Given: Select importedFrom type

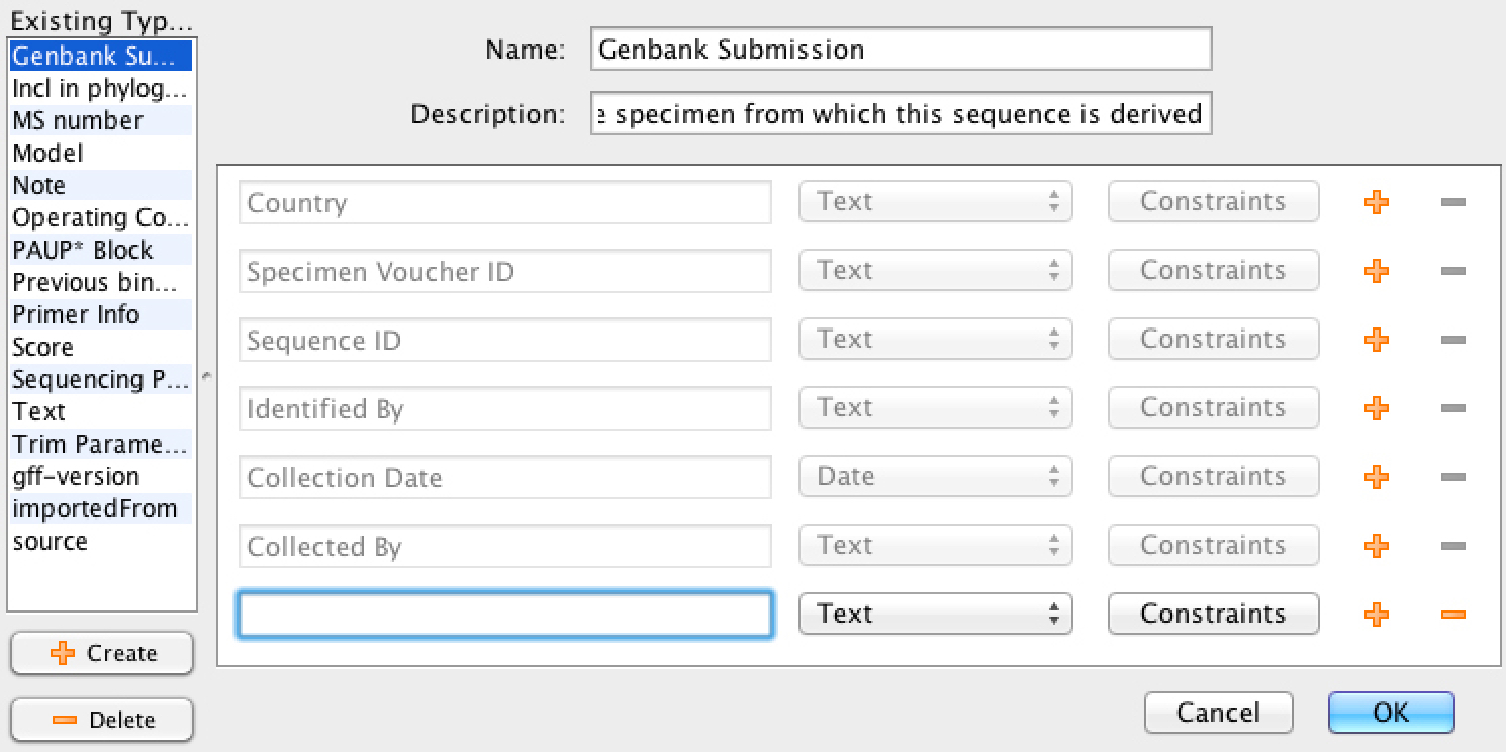Looking at the screenshot, I should point(101,509).
